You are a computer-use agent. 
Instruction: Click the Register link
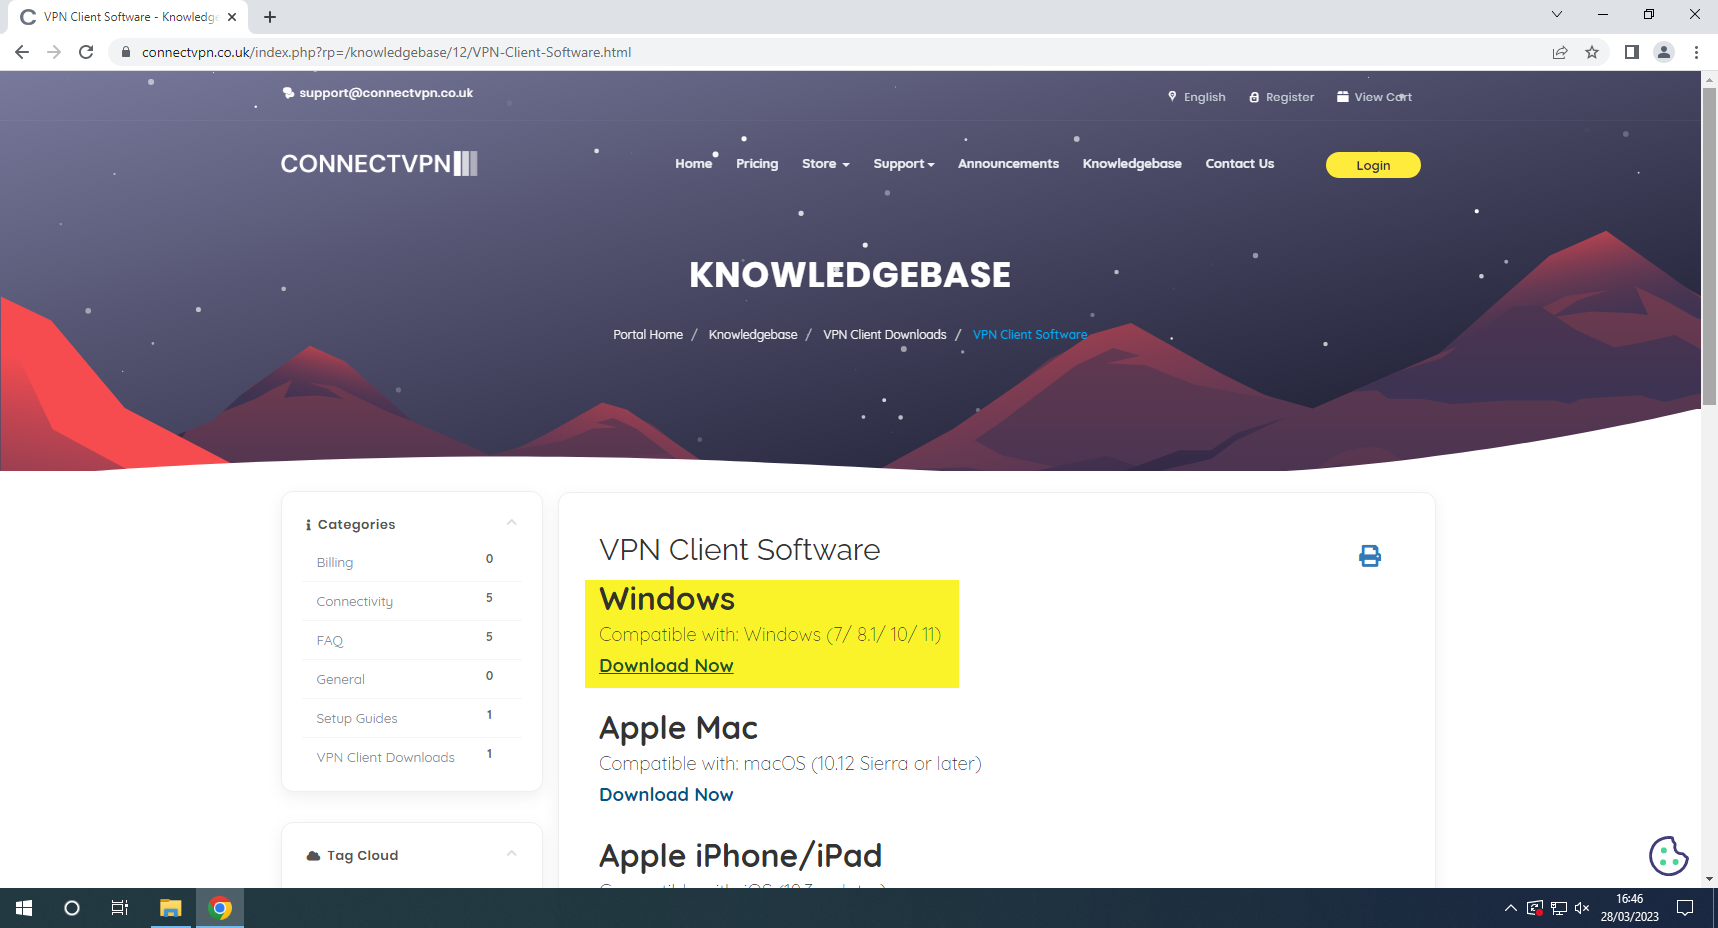tap(1281, 97)
